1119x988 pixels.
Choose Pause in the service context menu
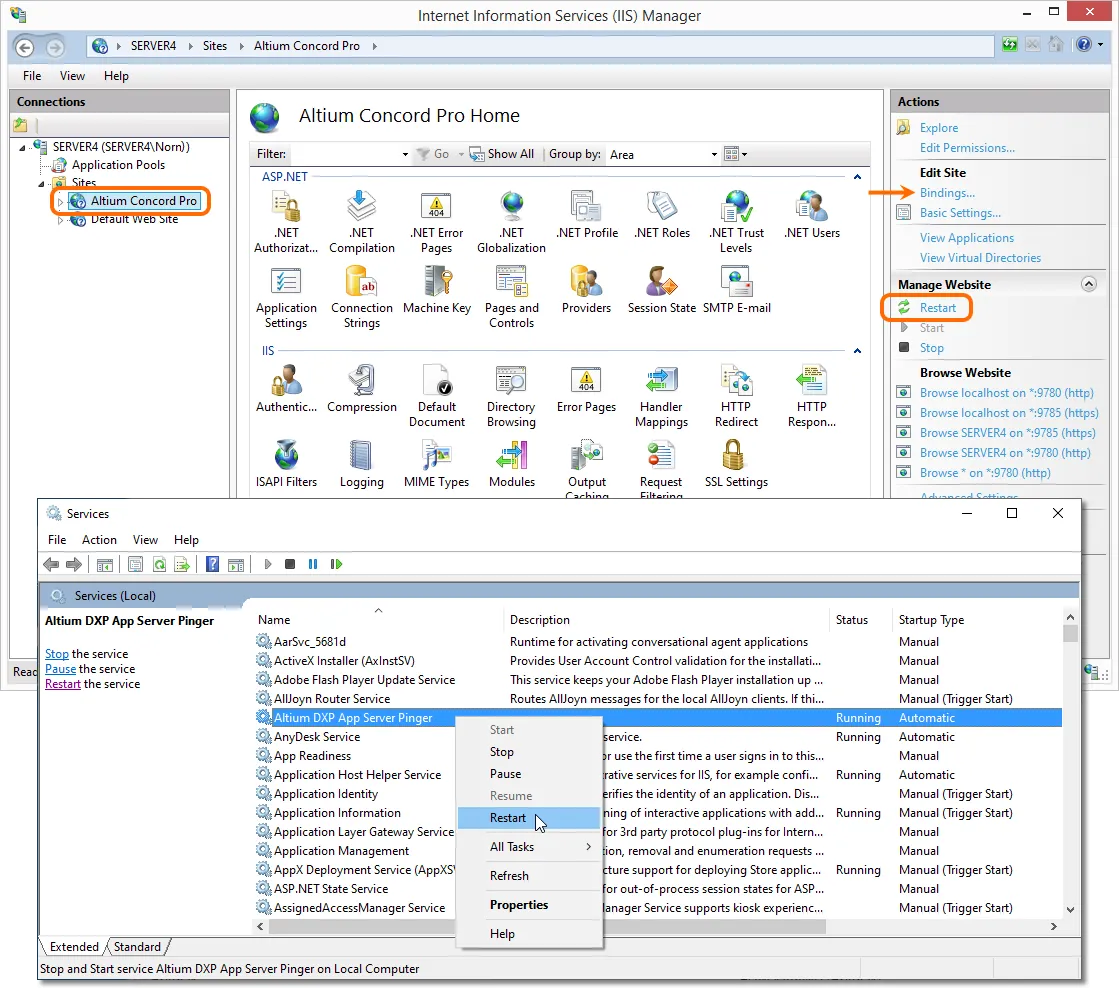point(529,774)
